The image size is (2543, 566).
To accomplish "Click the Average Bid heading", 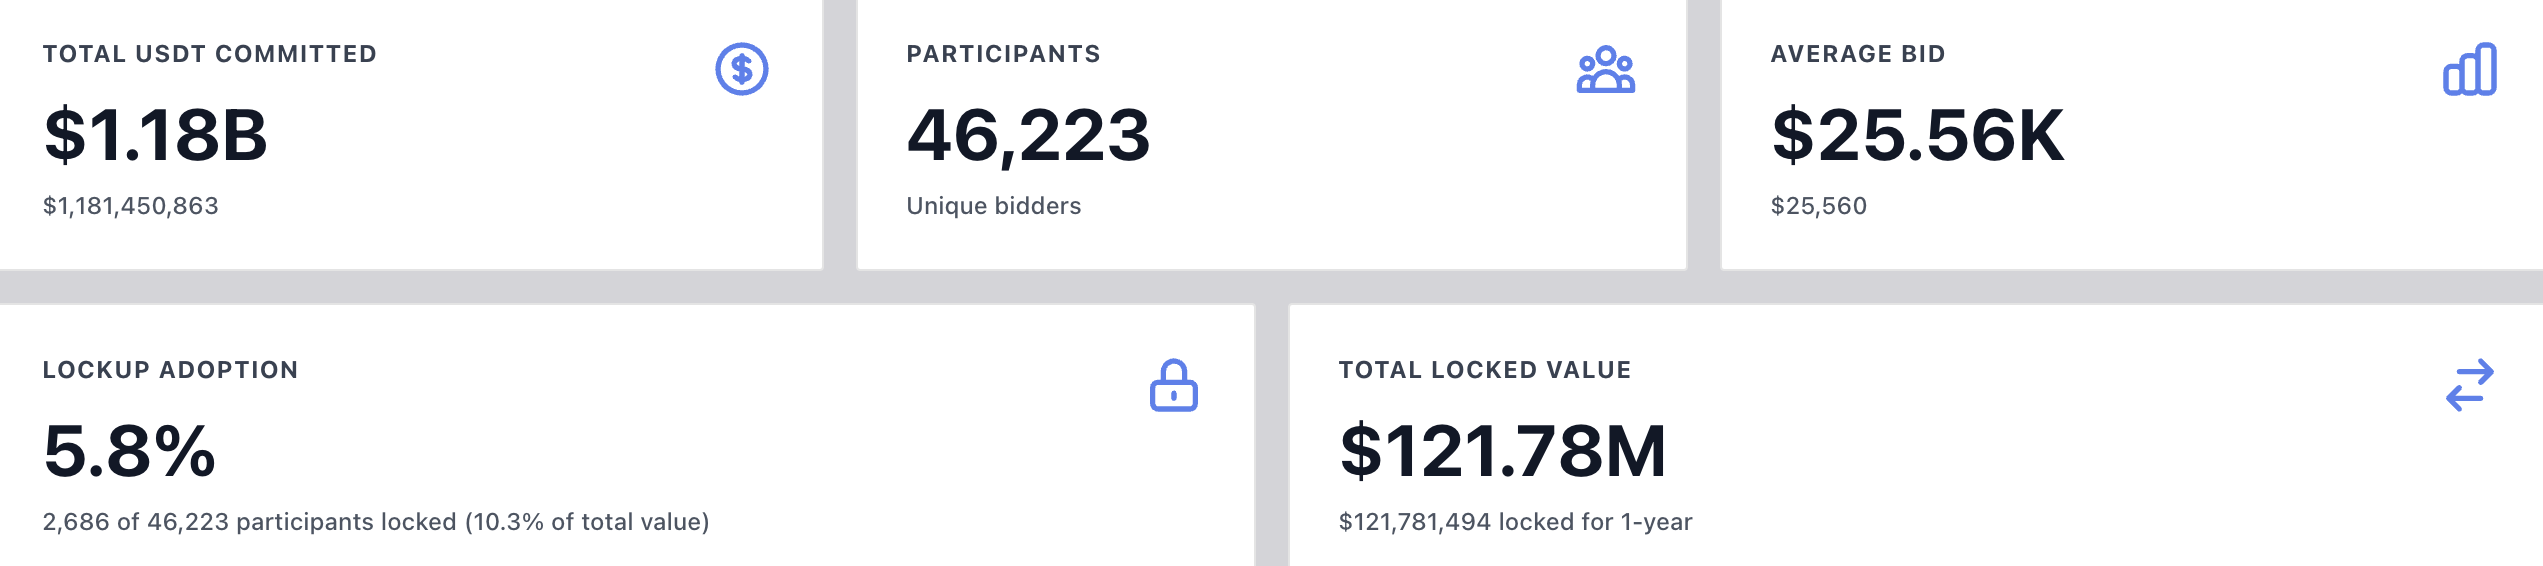I will pos(1858,54).
